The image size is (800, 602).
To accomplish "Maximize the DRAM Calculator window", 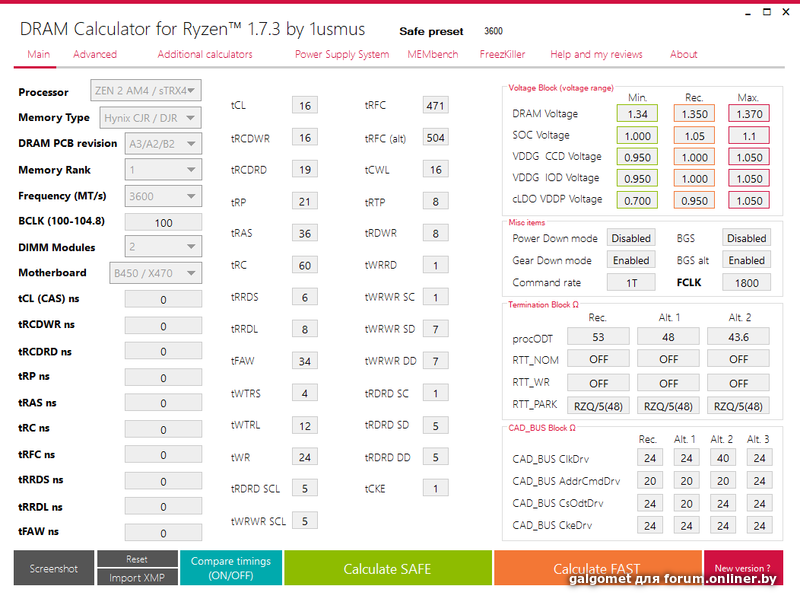I will click(x=767, y=12).
